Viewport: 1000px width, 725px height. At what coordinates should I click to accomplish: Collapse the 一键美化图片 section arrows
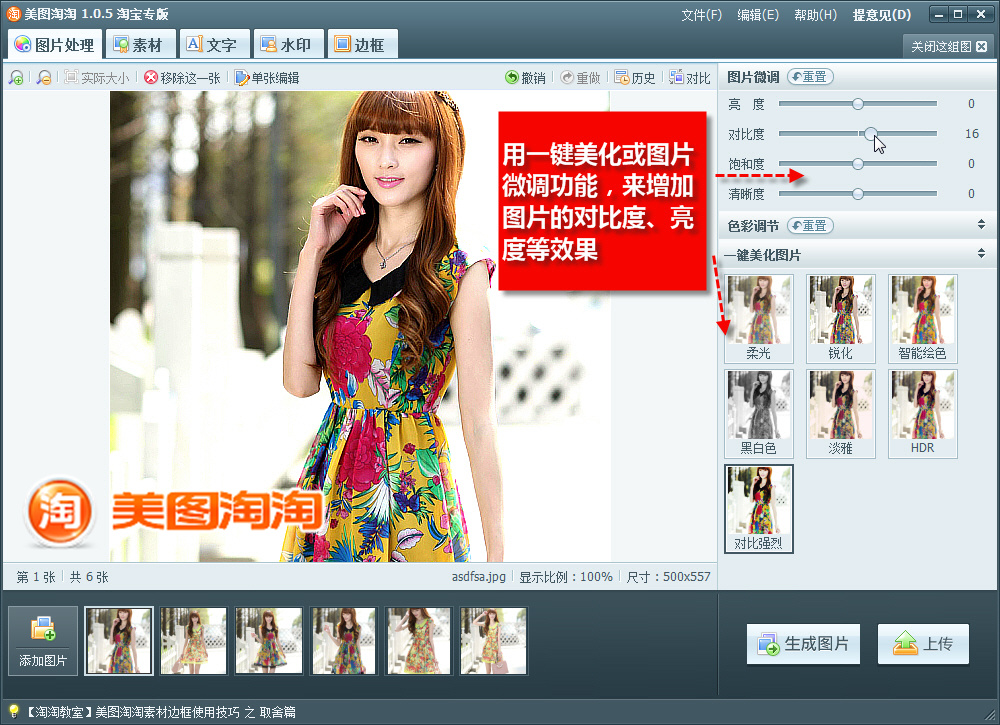(981, 254)
